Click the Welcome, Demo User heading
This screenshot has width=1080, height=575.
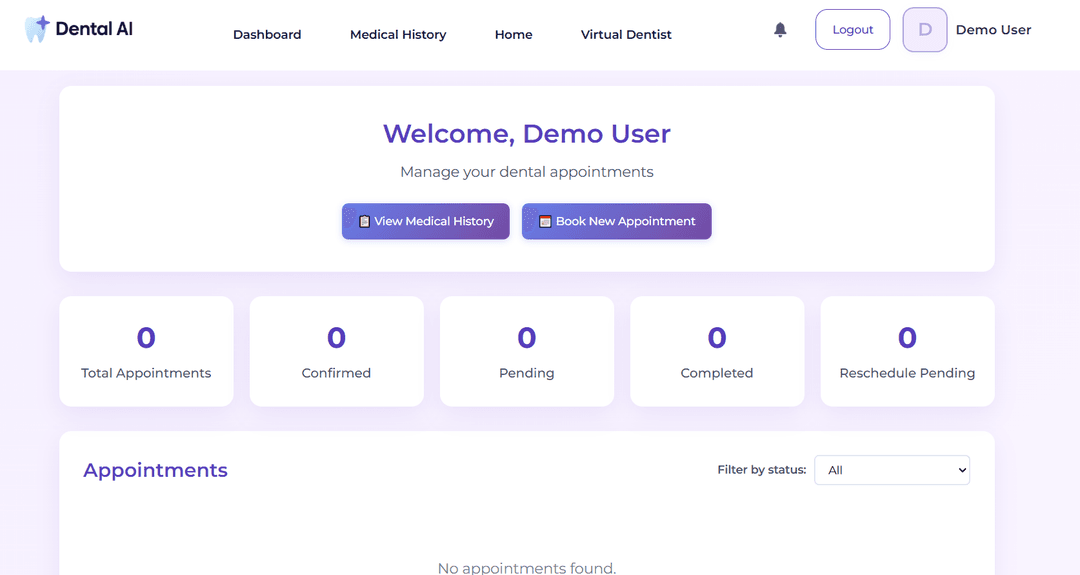pos(527,134)
